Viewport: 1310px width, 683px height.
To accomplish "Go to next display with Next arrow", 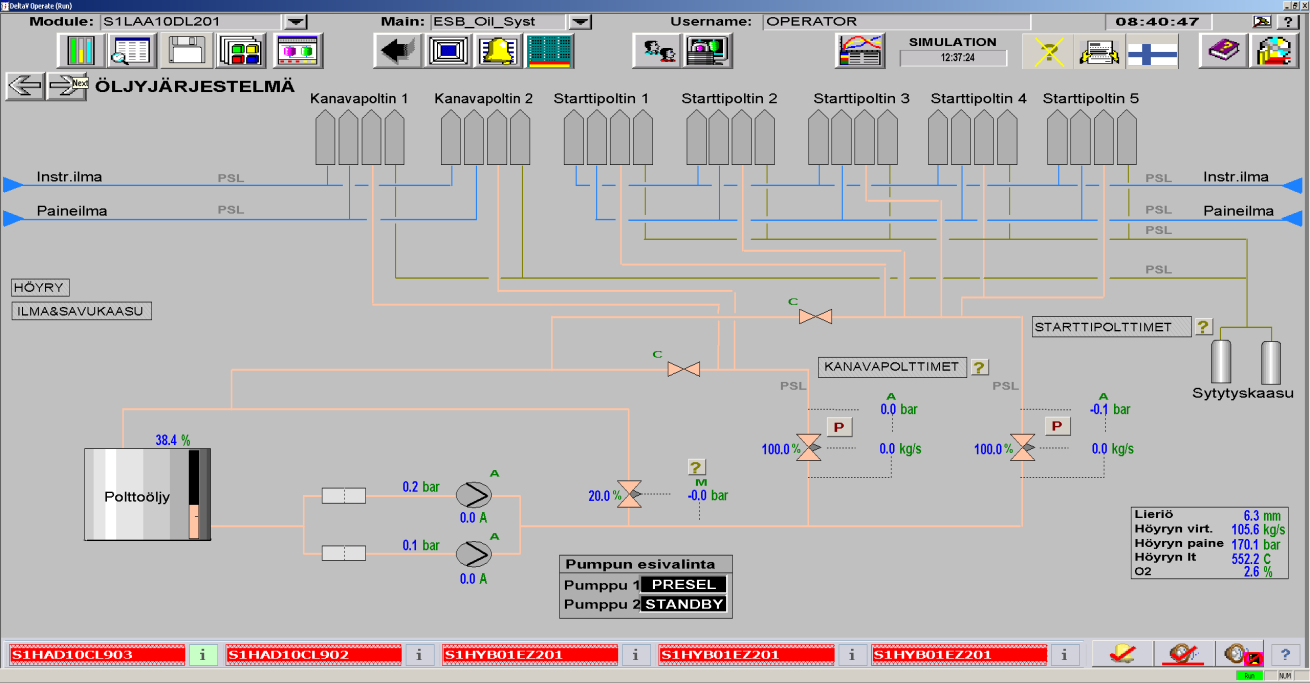I will tap(69, 86).
